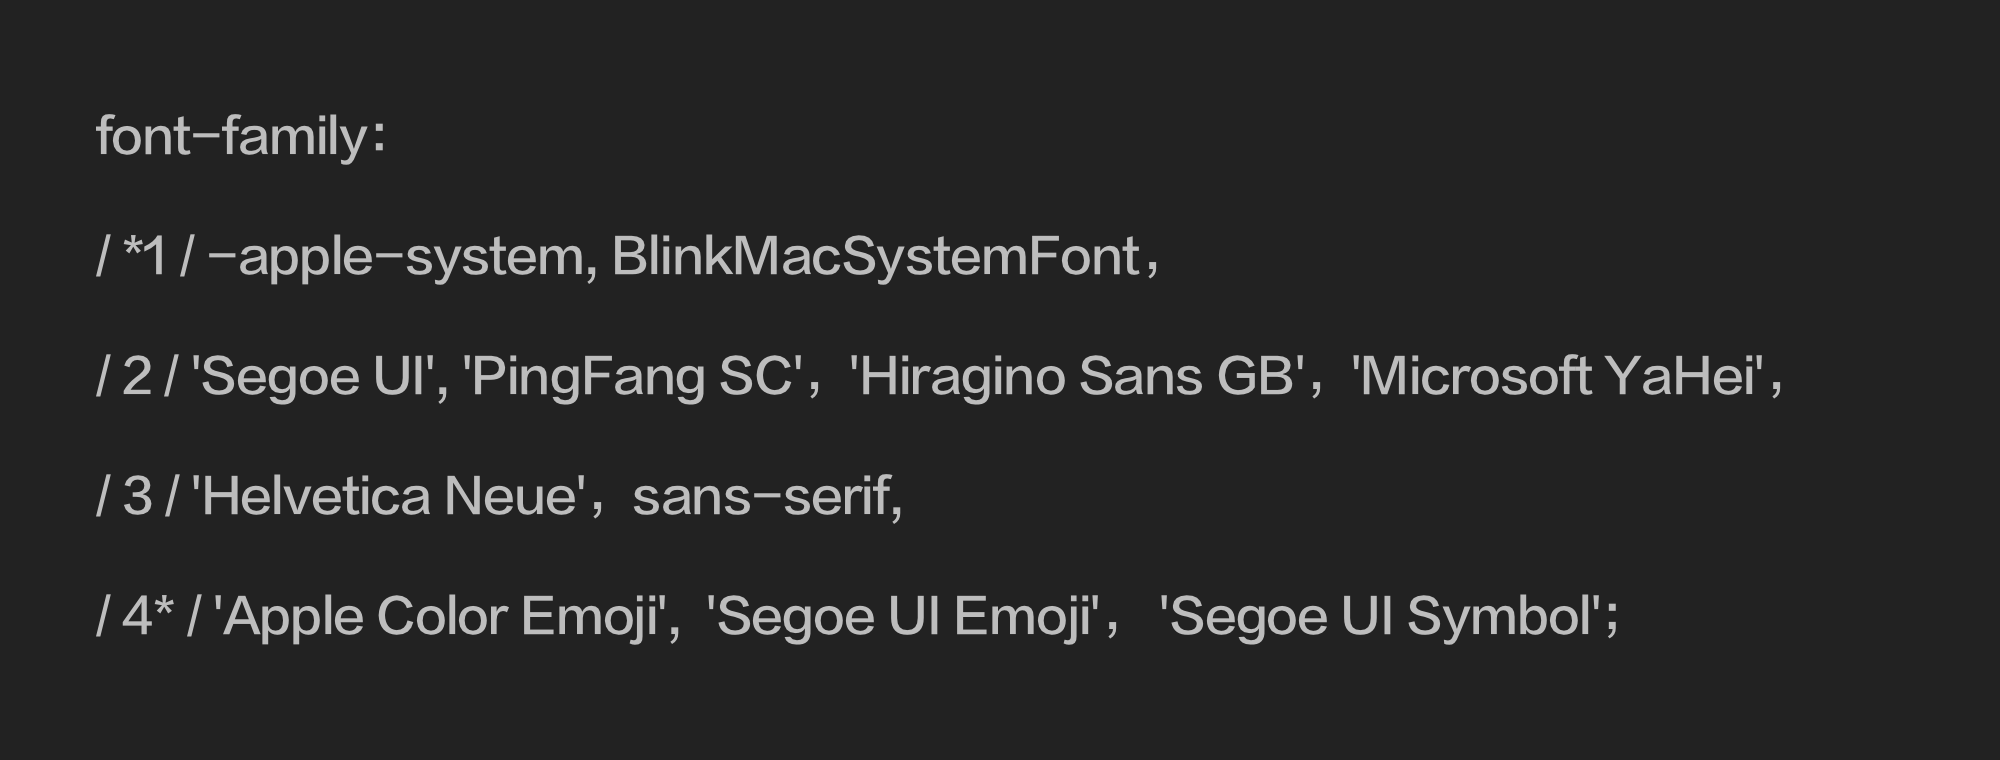Screen dimensions: 2000x760
Task: Click the '/ 2 /' comment marker
Action: point(137,376)
